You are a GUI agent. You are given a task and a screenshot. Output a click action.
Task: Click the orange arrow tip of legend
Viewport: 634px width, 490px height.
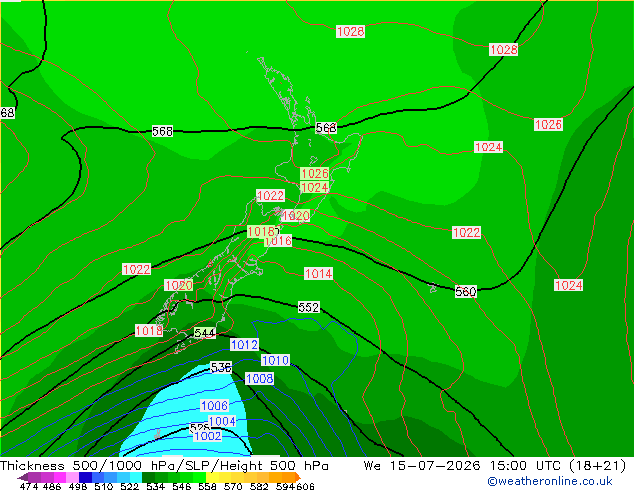[298, 477]
